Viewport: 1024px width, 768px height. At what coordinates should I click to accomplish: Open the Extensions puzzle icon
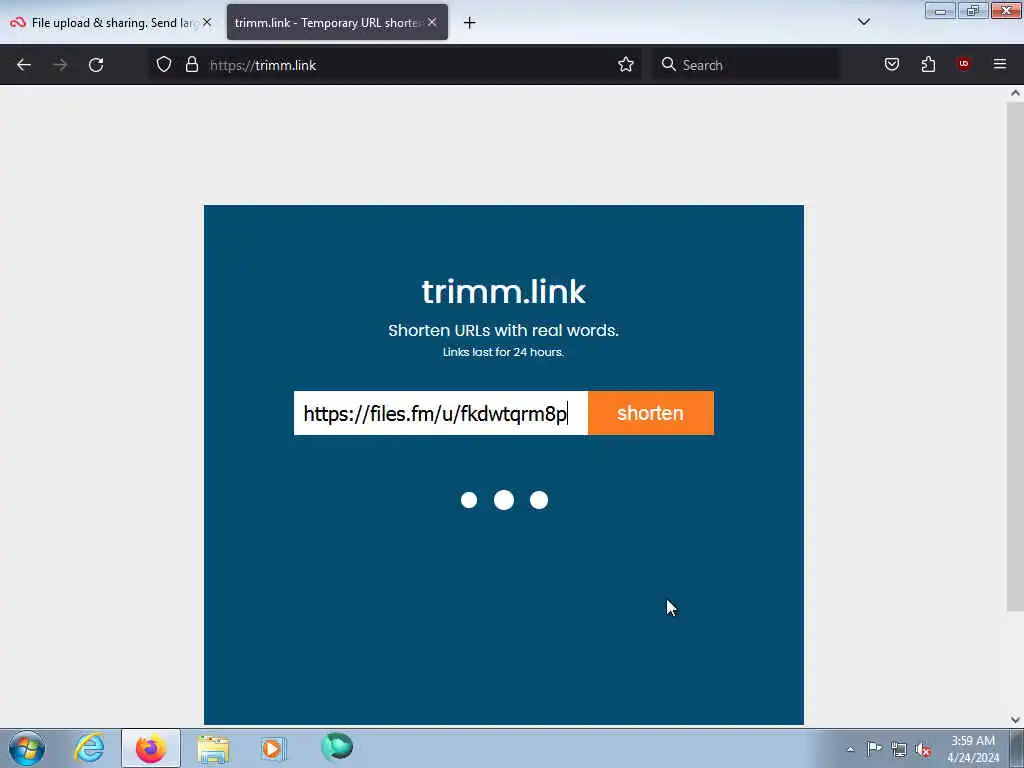click(928, 64)
